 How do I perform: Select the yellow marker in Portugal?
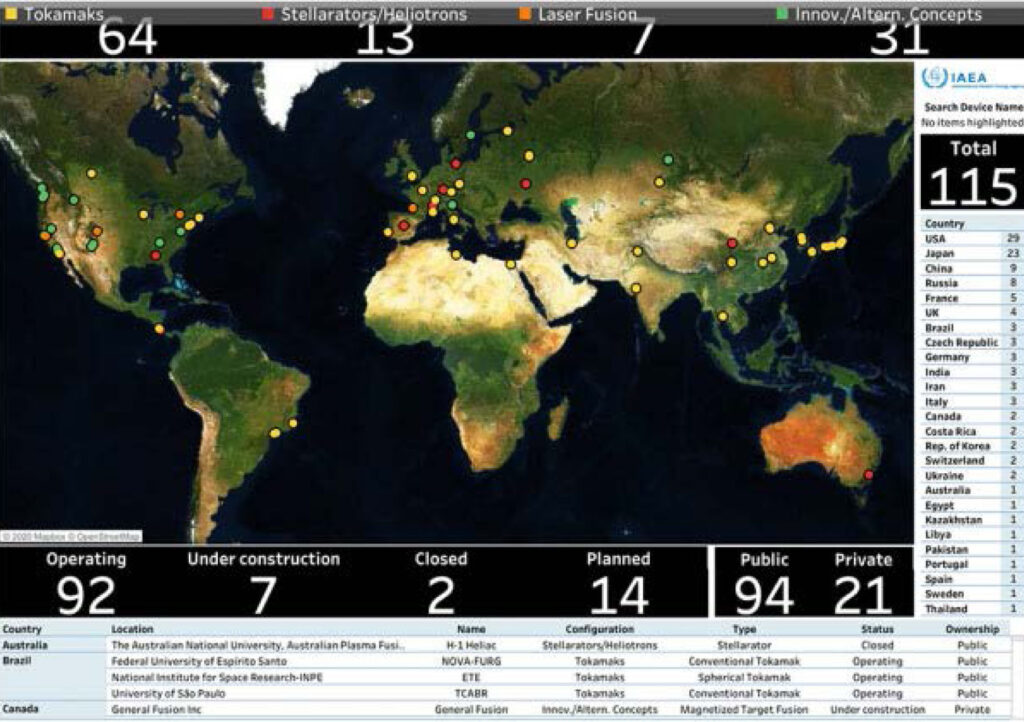387,232
